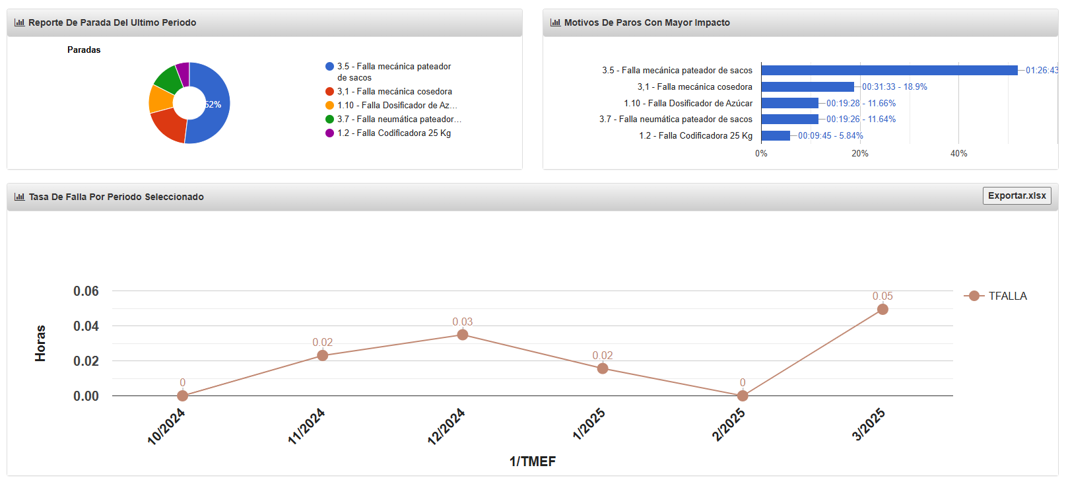
Task: Click the TFALLA legend marker icon
Action: [973, 296]
